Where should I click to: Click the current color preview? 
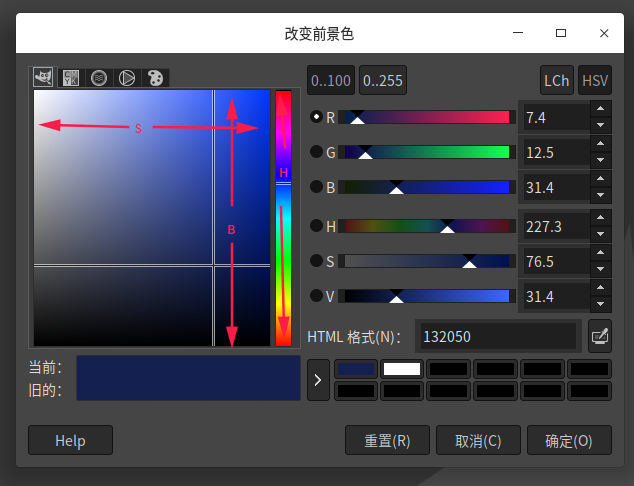(188, 367)
